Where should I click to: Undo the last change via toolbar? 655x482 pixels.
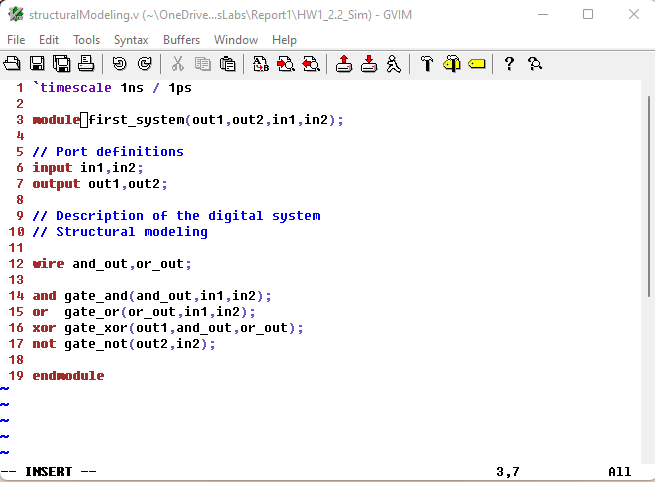click(x=120, y=64)
